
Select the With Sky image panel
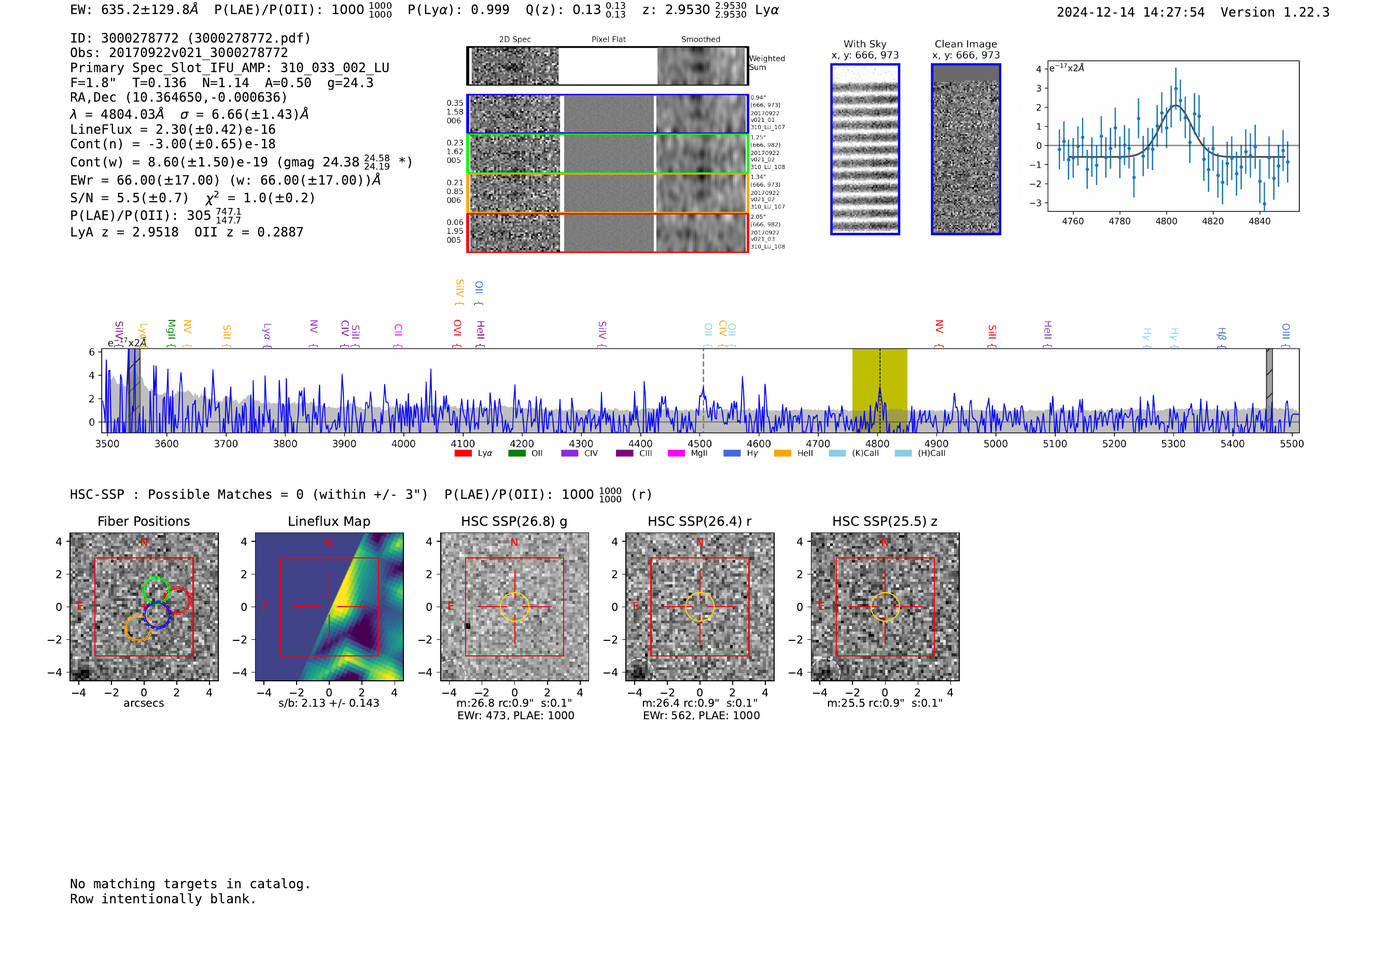[865, 149]
